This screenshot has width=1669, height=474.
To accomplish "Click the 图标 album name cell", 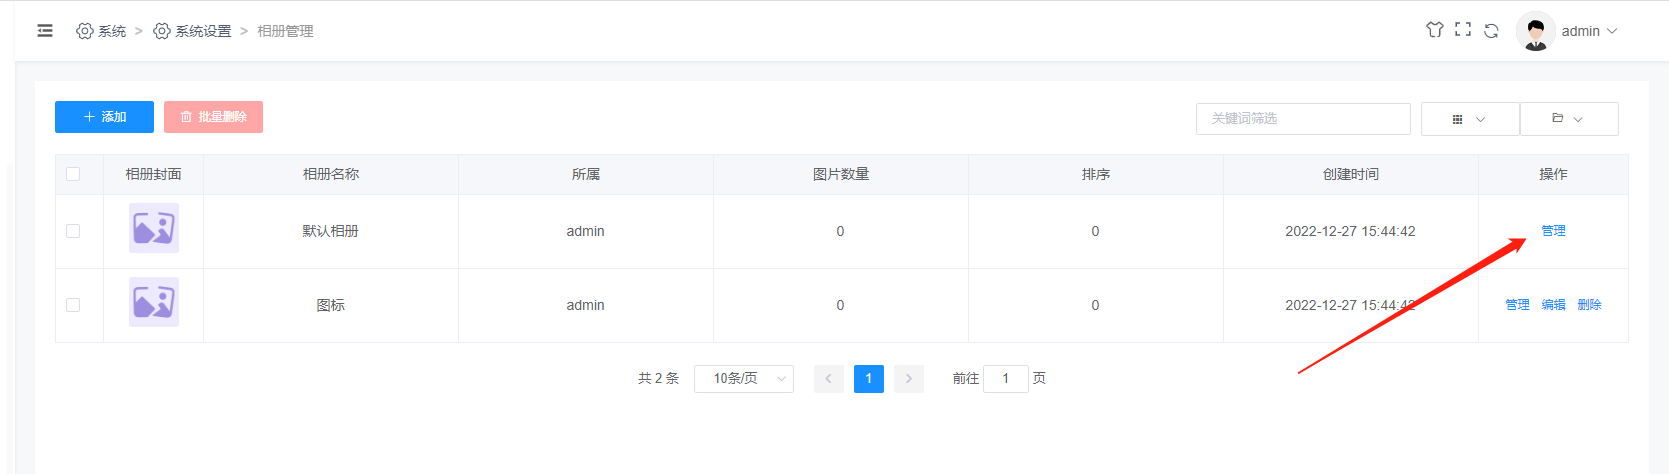I will point(331,305).
